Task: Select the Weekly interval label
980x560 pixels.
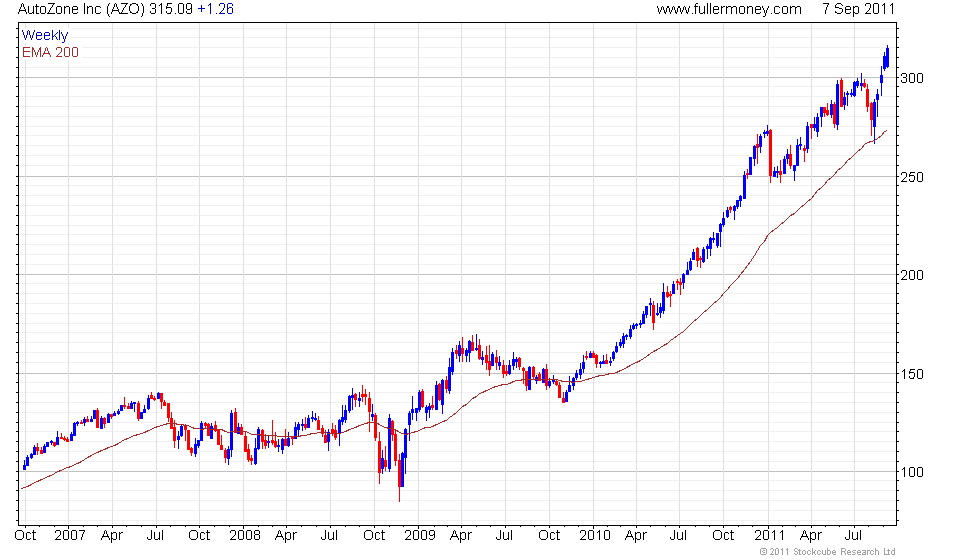Action: (45, 36)
